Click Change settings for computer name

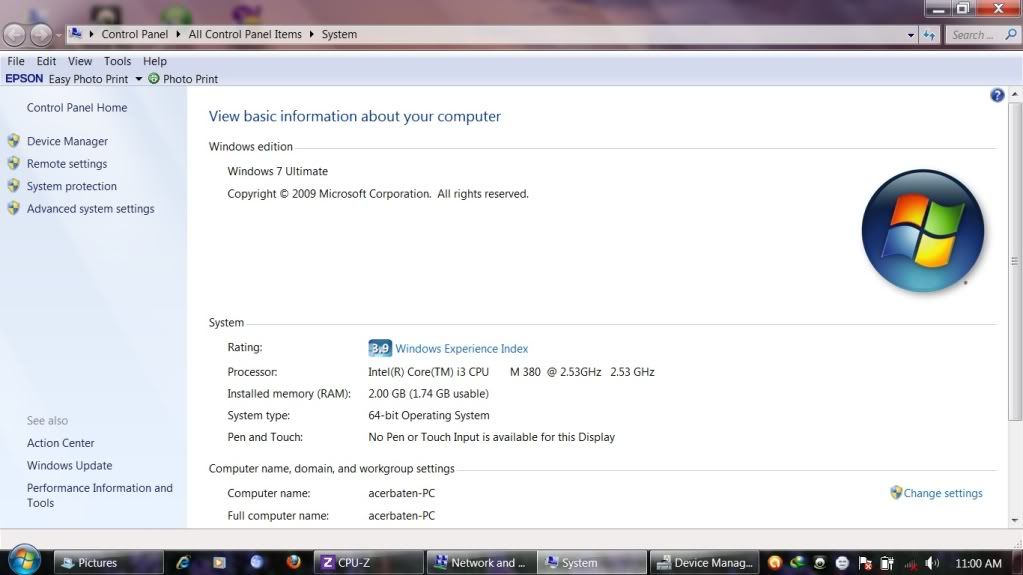point(943,493)
